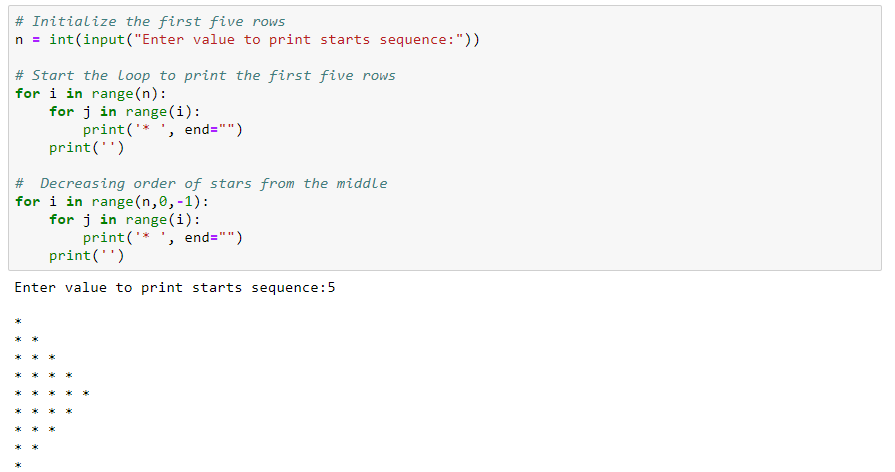
Task: Click the 'range(n,0,-1)' loop line
Action: [x=112, y=202]
